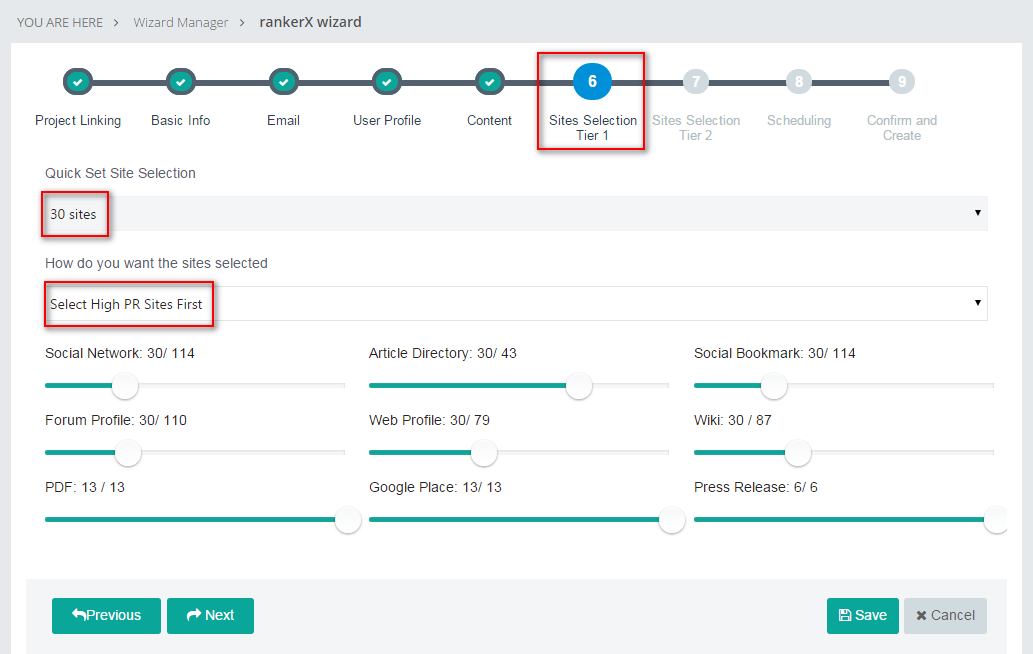1033x654 pixels.
Task: Adjust the Social Bookmark slider handle
Action: pyautogui.click(x=774, y=386)
